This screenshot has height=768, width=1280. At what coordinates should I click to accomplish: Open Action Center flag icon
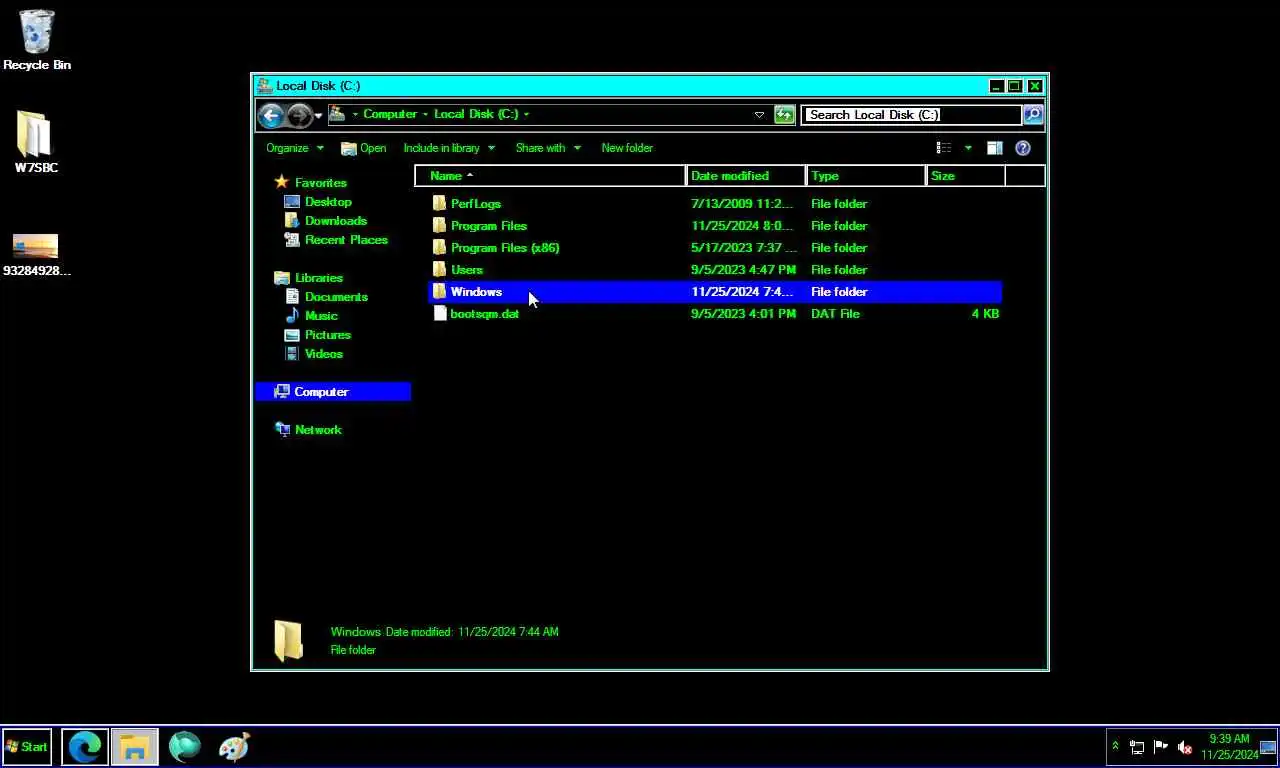coord(1161,747)
